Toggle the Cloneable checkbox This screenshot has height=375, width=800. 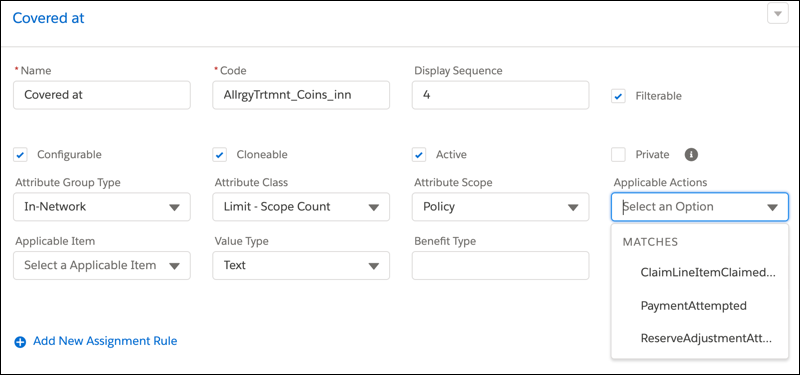click(219, 155)
